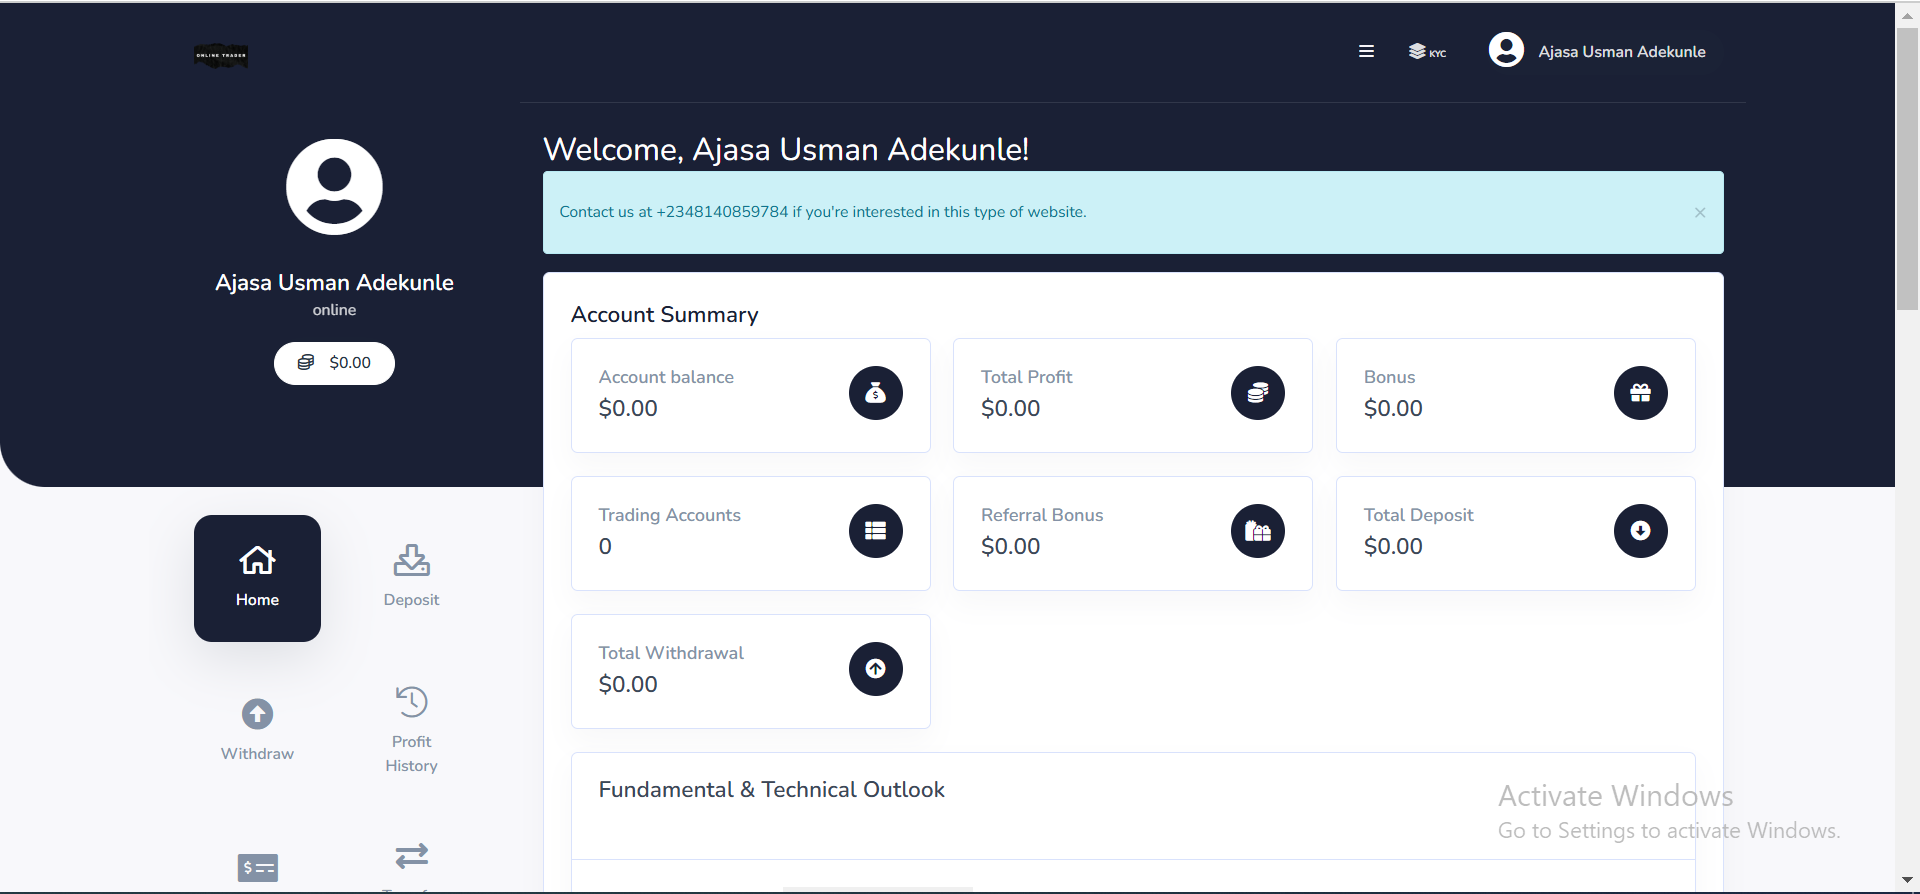The image size is (1920, 894).
Task: Click the Online Trader logo
Action: click(x=221, y=56)
